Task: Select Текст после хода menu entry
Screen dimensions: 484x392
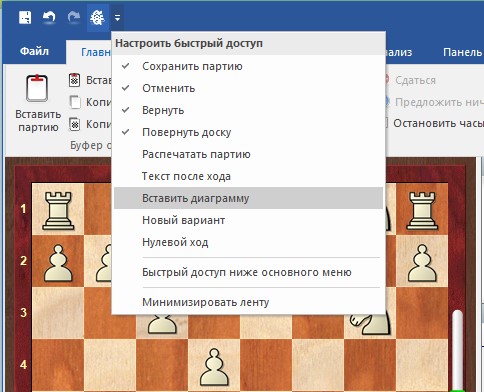Action: pos(248,176)
